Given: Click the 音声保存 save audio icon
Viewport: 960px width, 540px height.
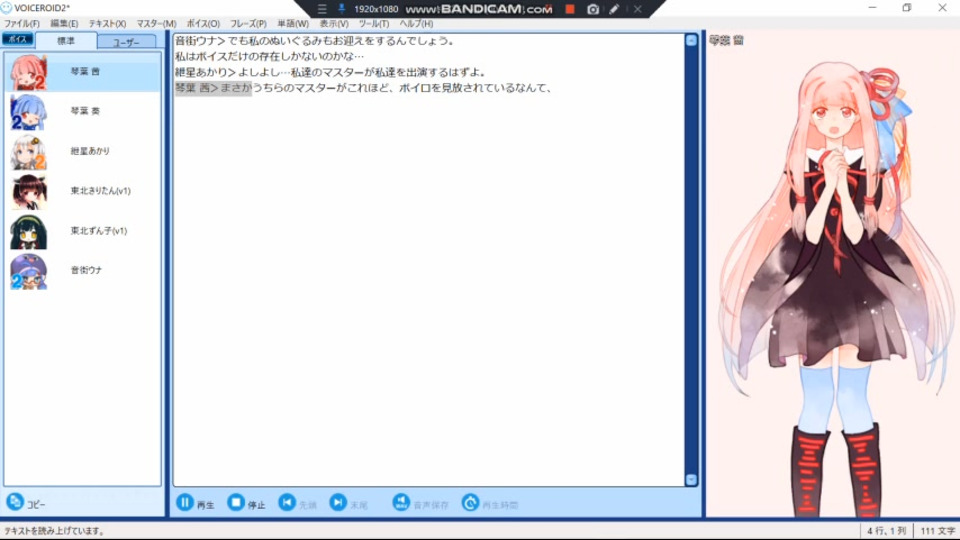Looking at the screenshot, I should pyautogui.click(x=401, y=503).
